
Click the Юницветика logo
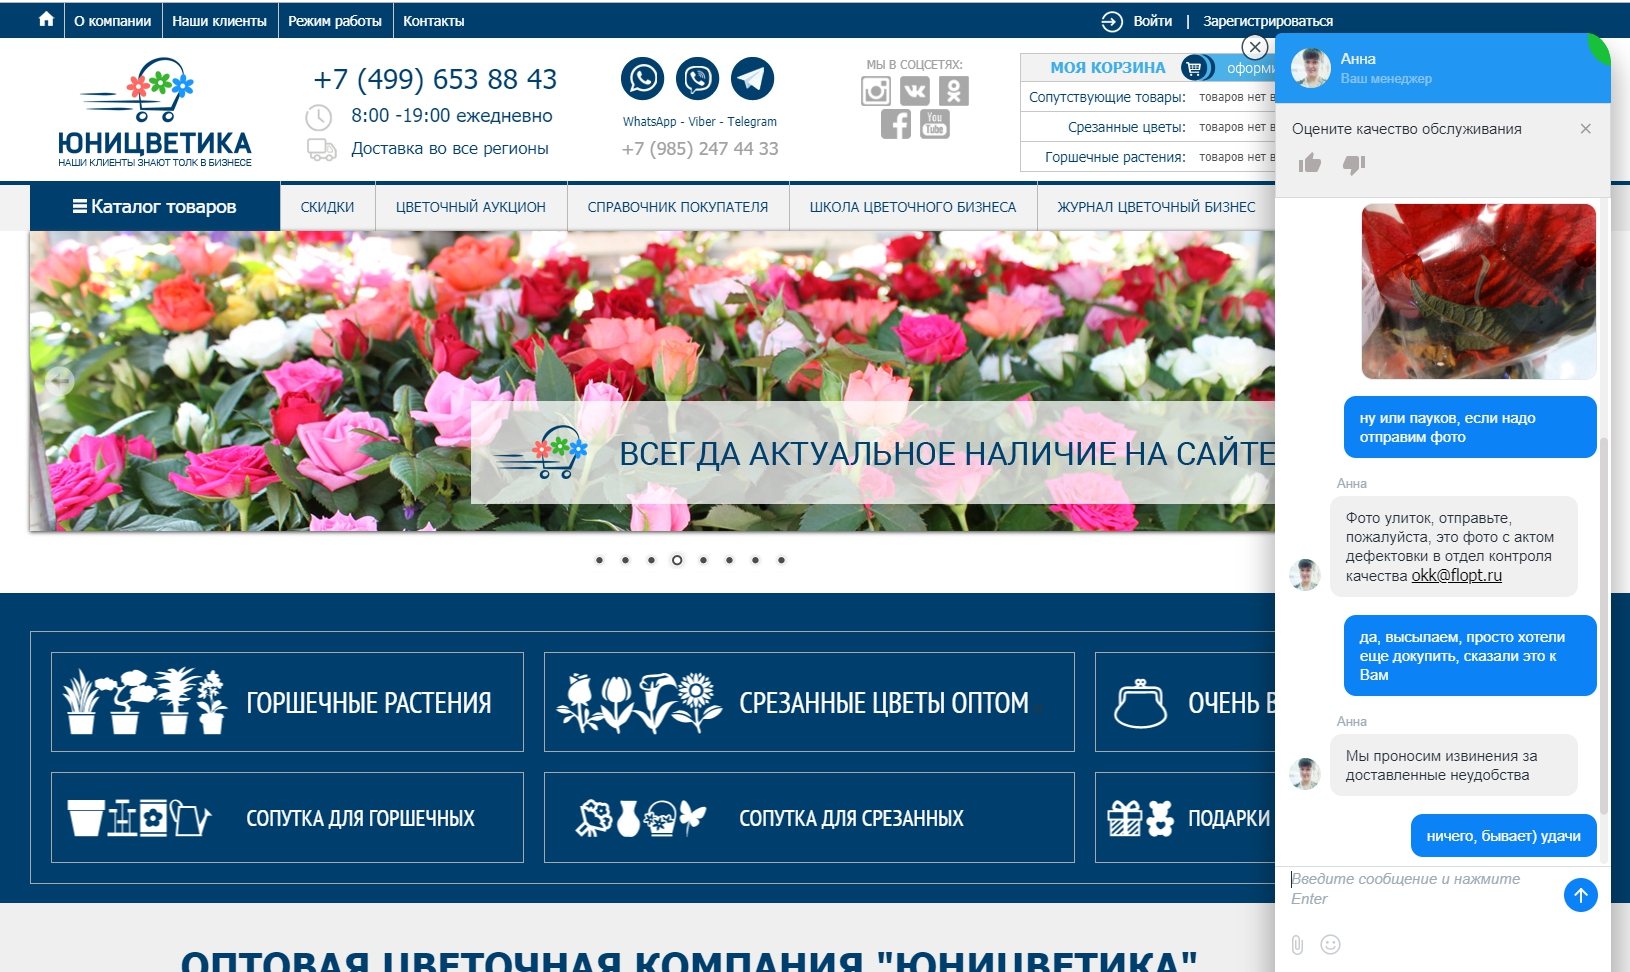click(155, 112)
